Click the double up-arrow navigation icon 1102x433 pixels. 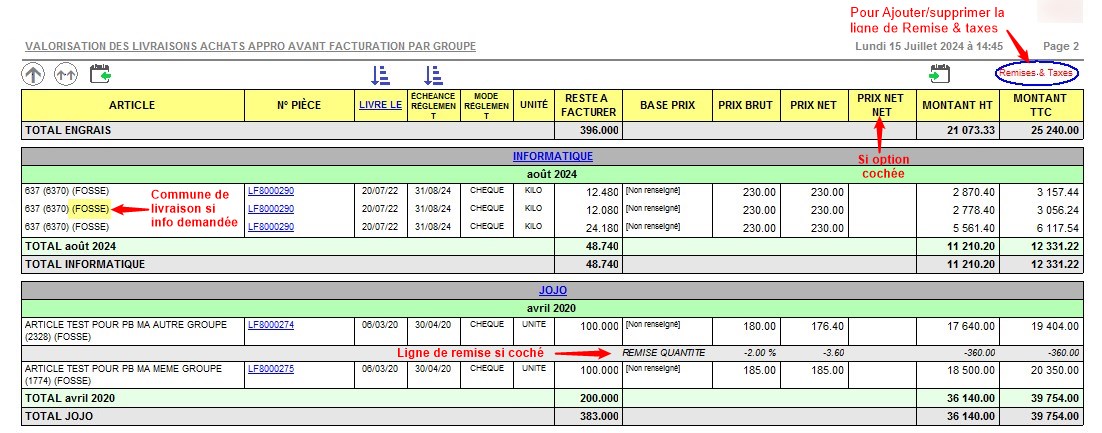[66, 74]
